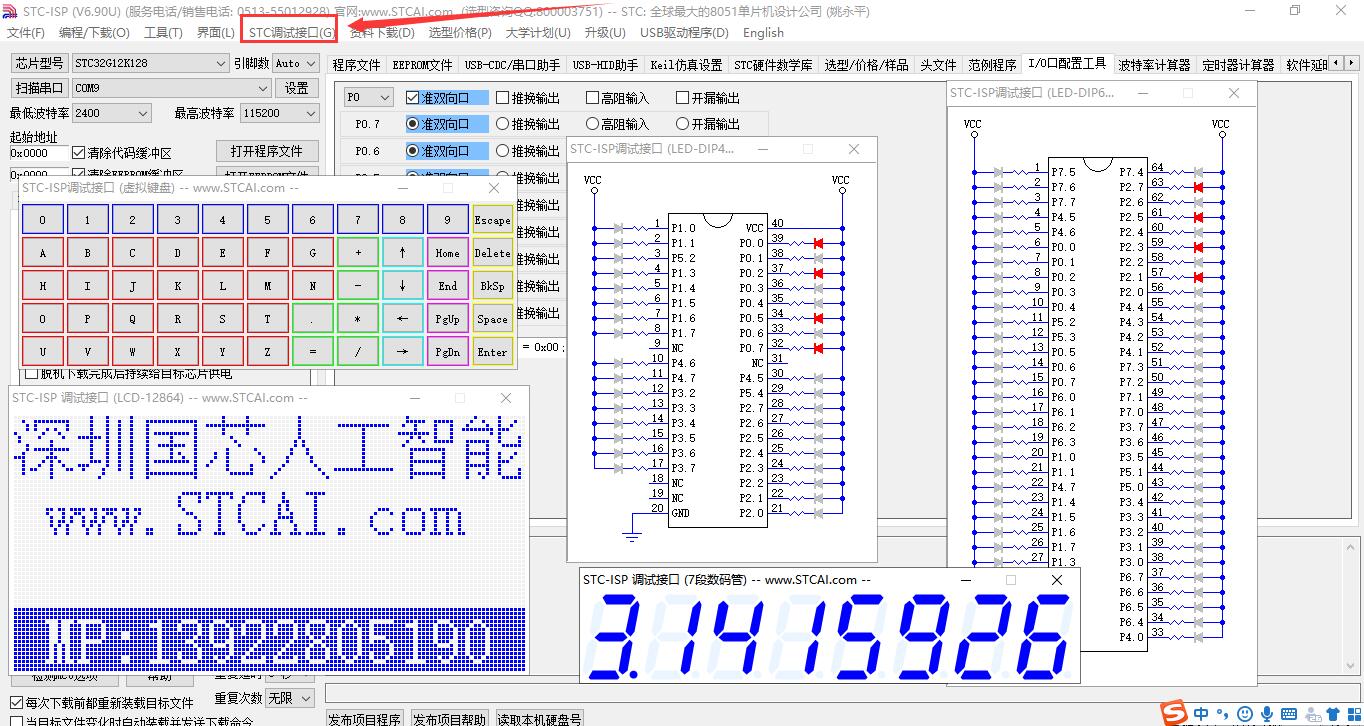1364x726 pixels.
Task: Click the BkSp key on virtual keyboard
Action: click(492, 286)
